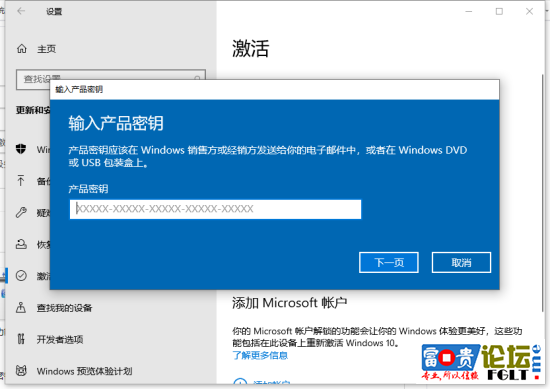Viewport: 550px width, 389px height.
Task: Click the Windows Insider cat icon
Action: [21, 370]
